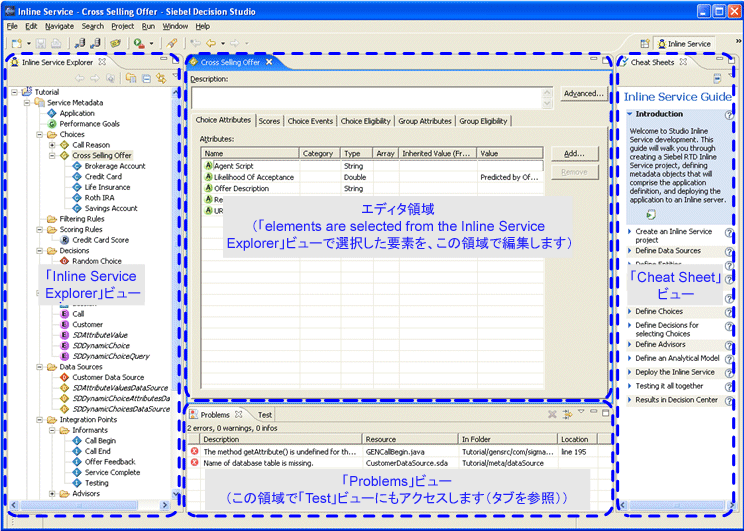The height and width of the screenshot is (531, 744).
Task: Select Customer Data Source in tree
Action: (108, 377)
